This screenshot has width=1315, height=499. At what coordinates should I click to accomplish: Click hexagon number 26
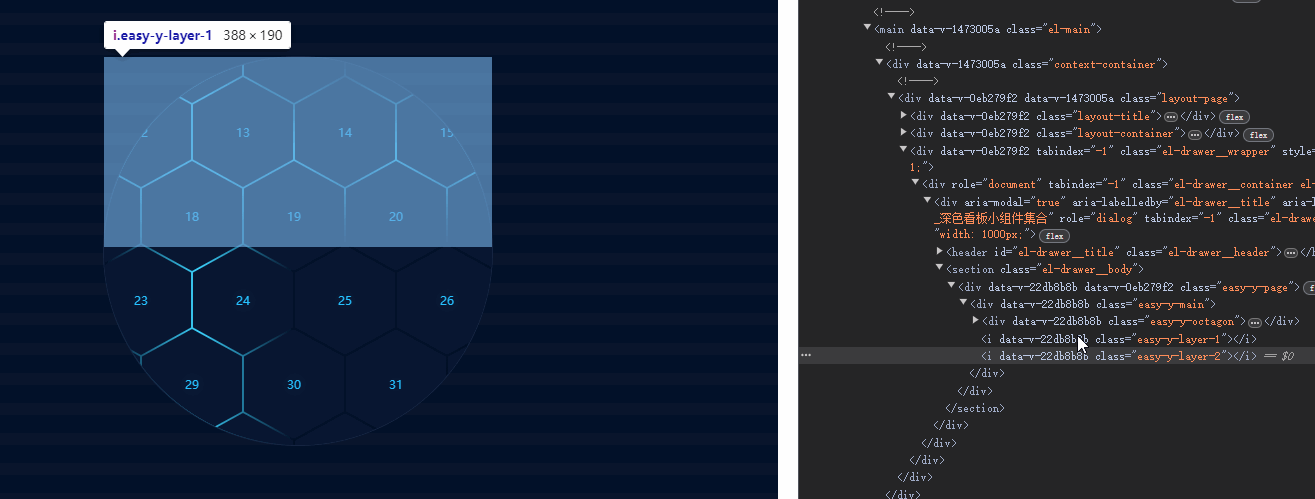(447, 300)
